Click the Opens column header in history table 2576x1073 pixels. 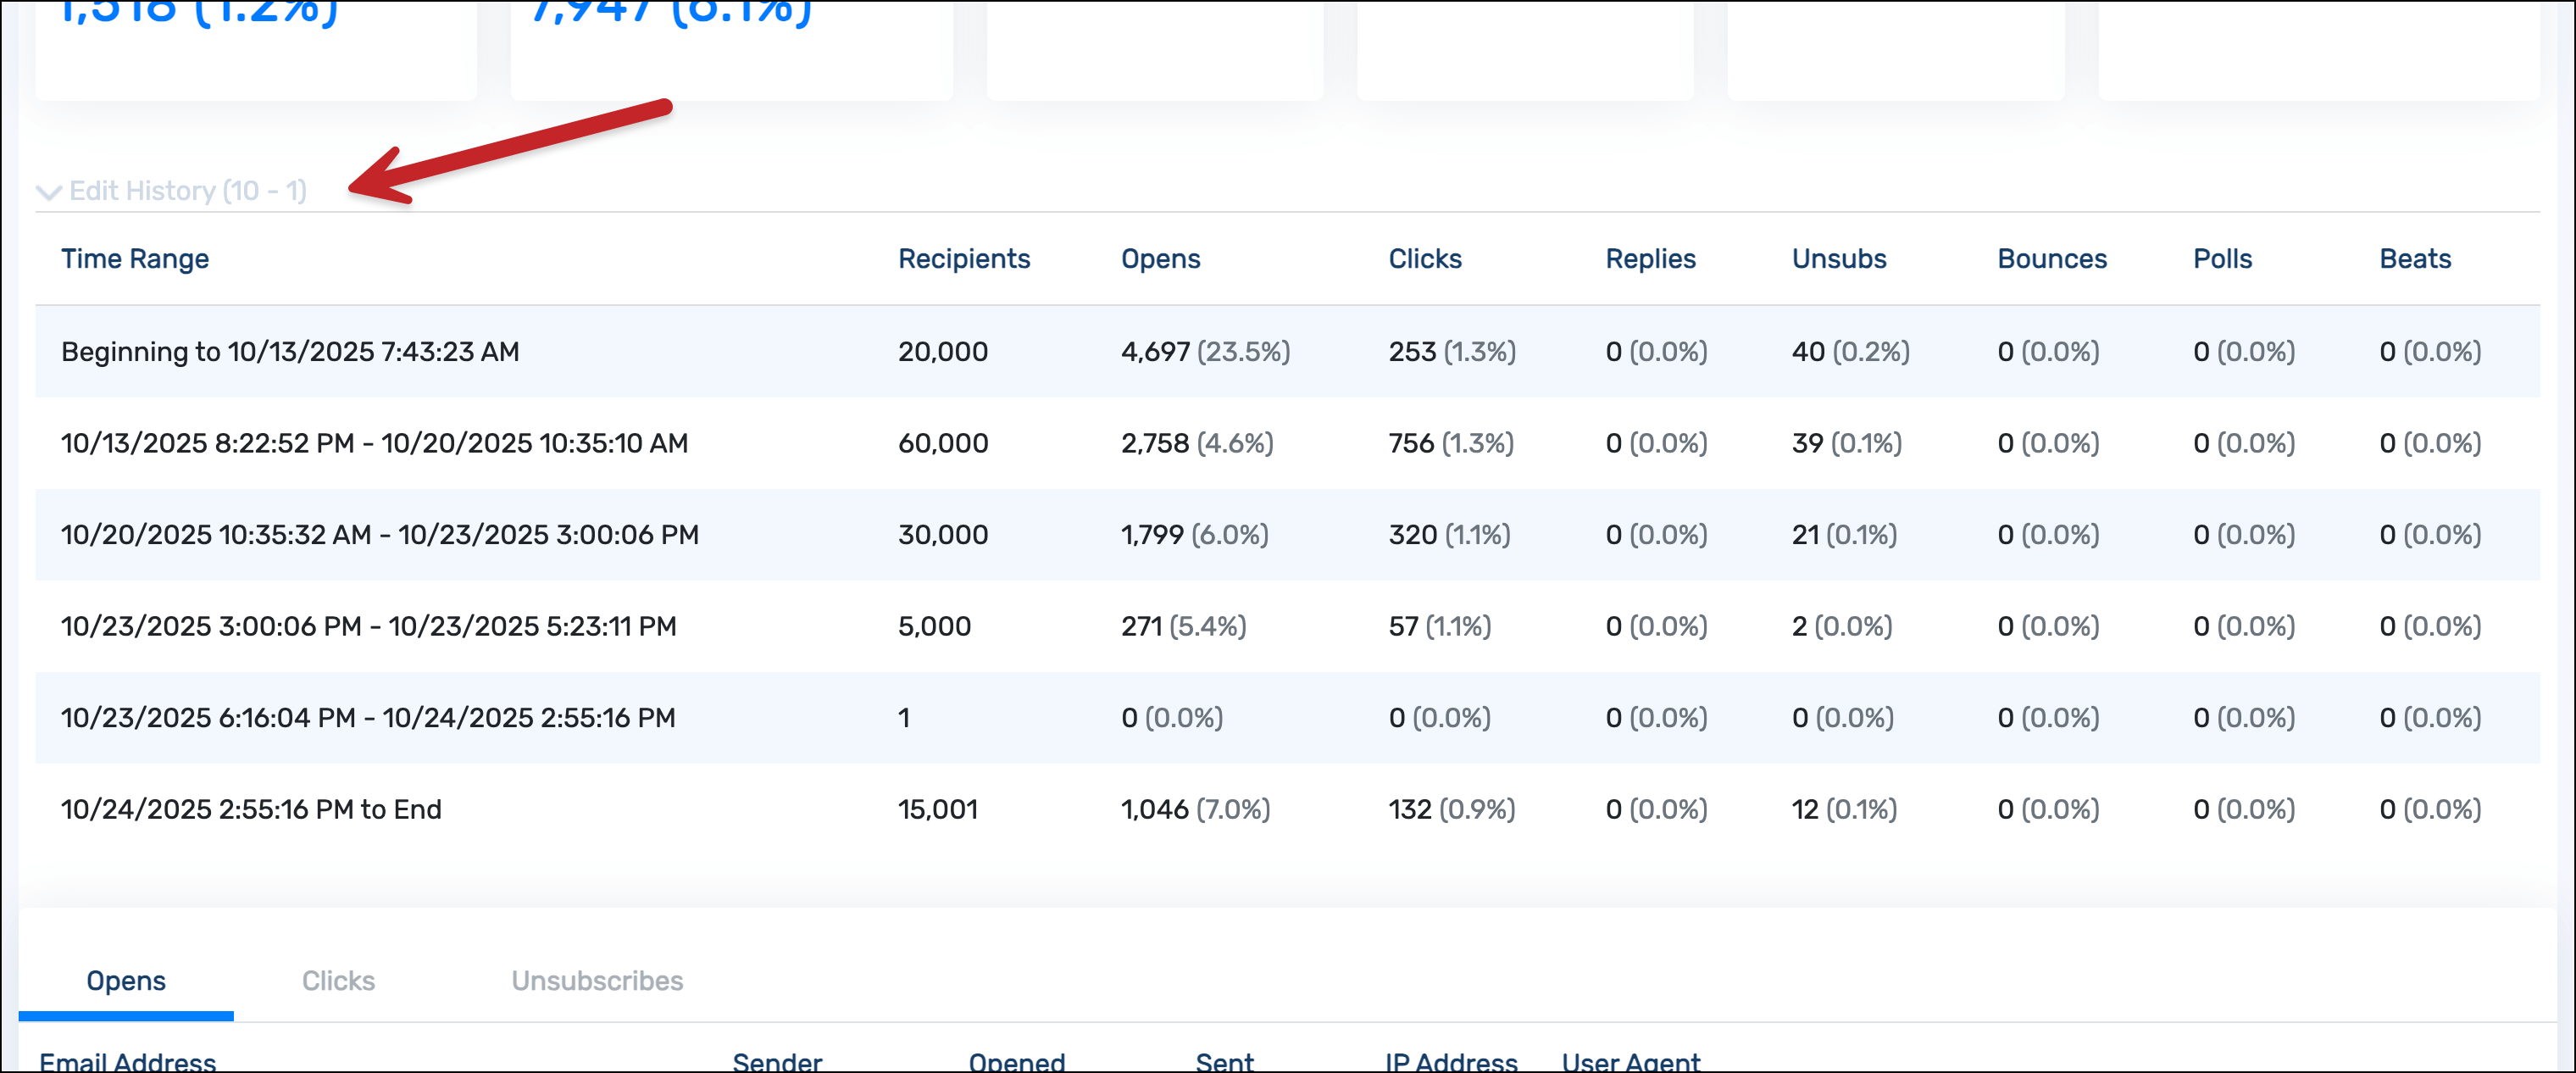(x=1160, y=259)
